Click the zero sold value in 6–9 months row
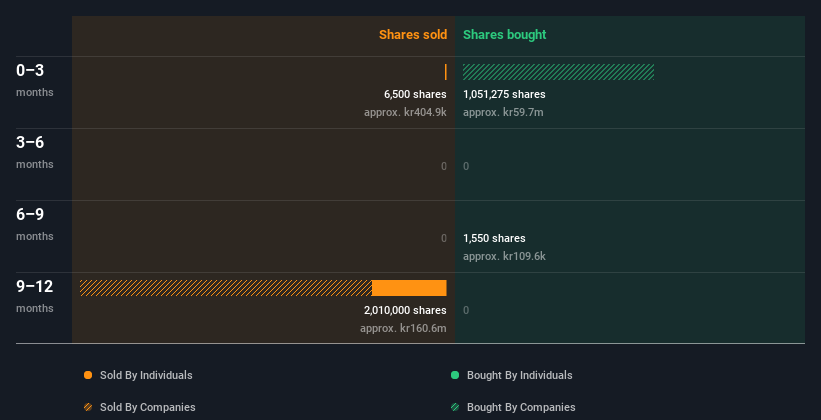 444,238
